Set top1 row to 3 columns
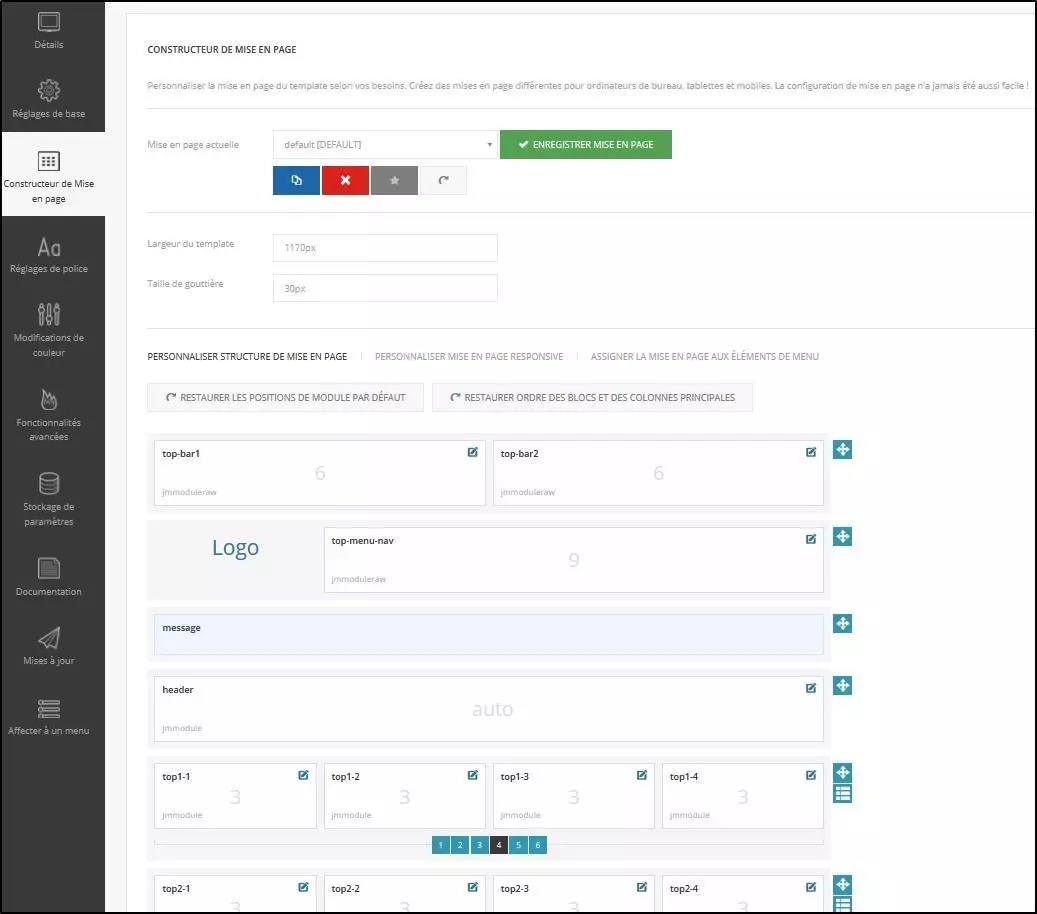1037x914 pixels. (x=479, y=845)
